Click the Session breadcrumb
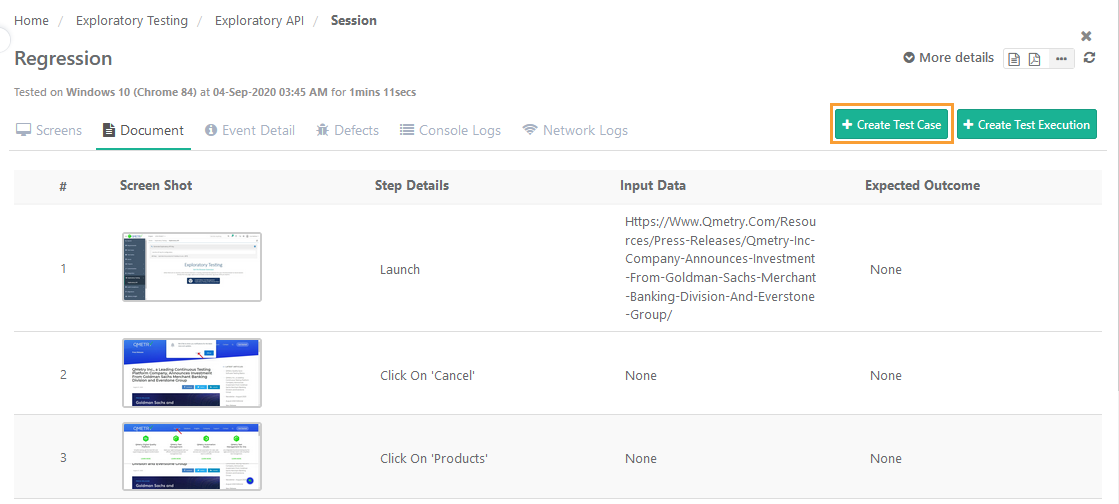This screenshot has height=504, width=1119. tap(354, 21)
